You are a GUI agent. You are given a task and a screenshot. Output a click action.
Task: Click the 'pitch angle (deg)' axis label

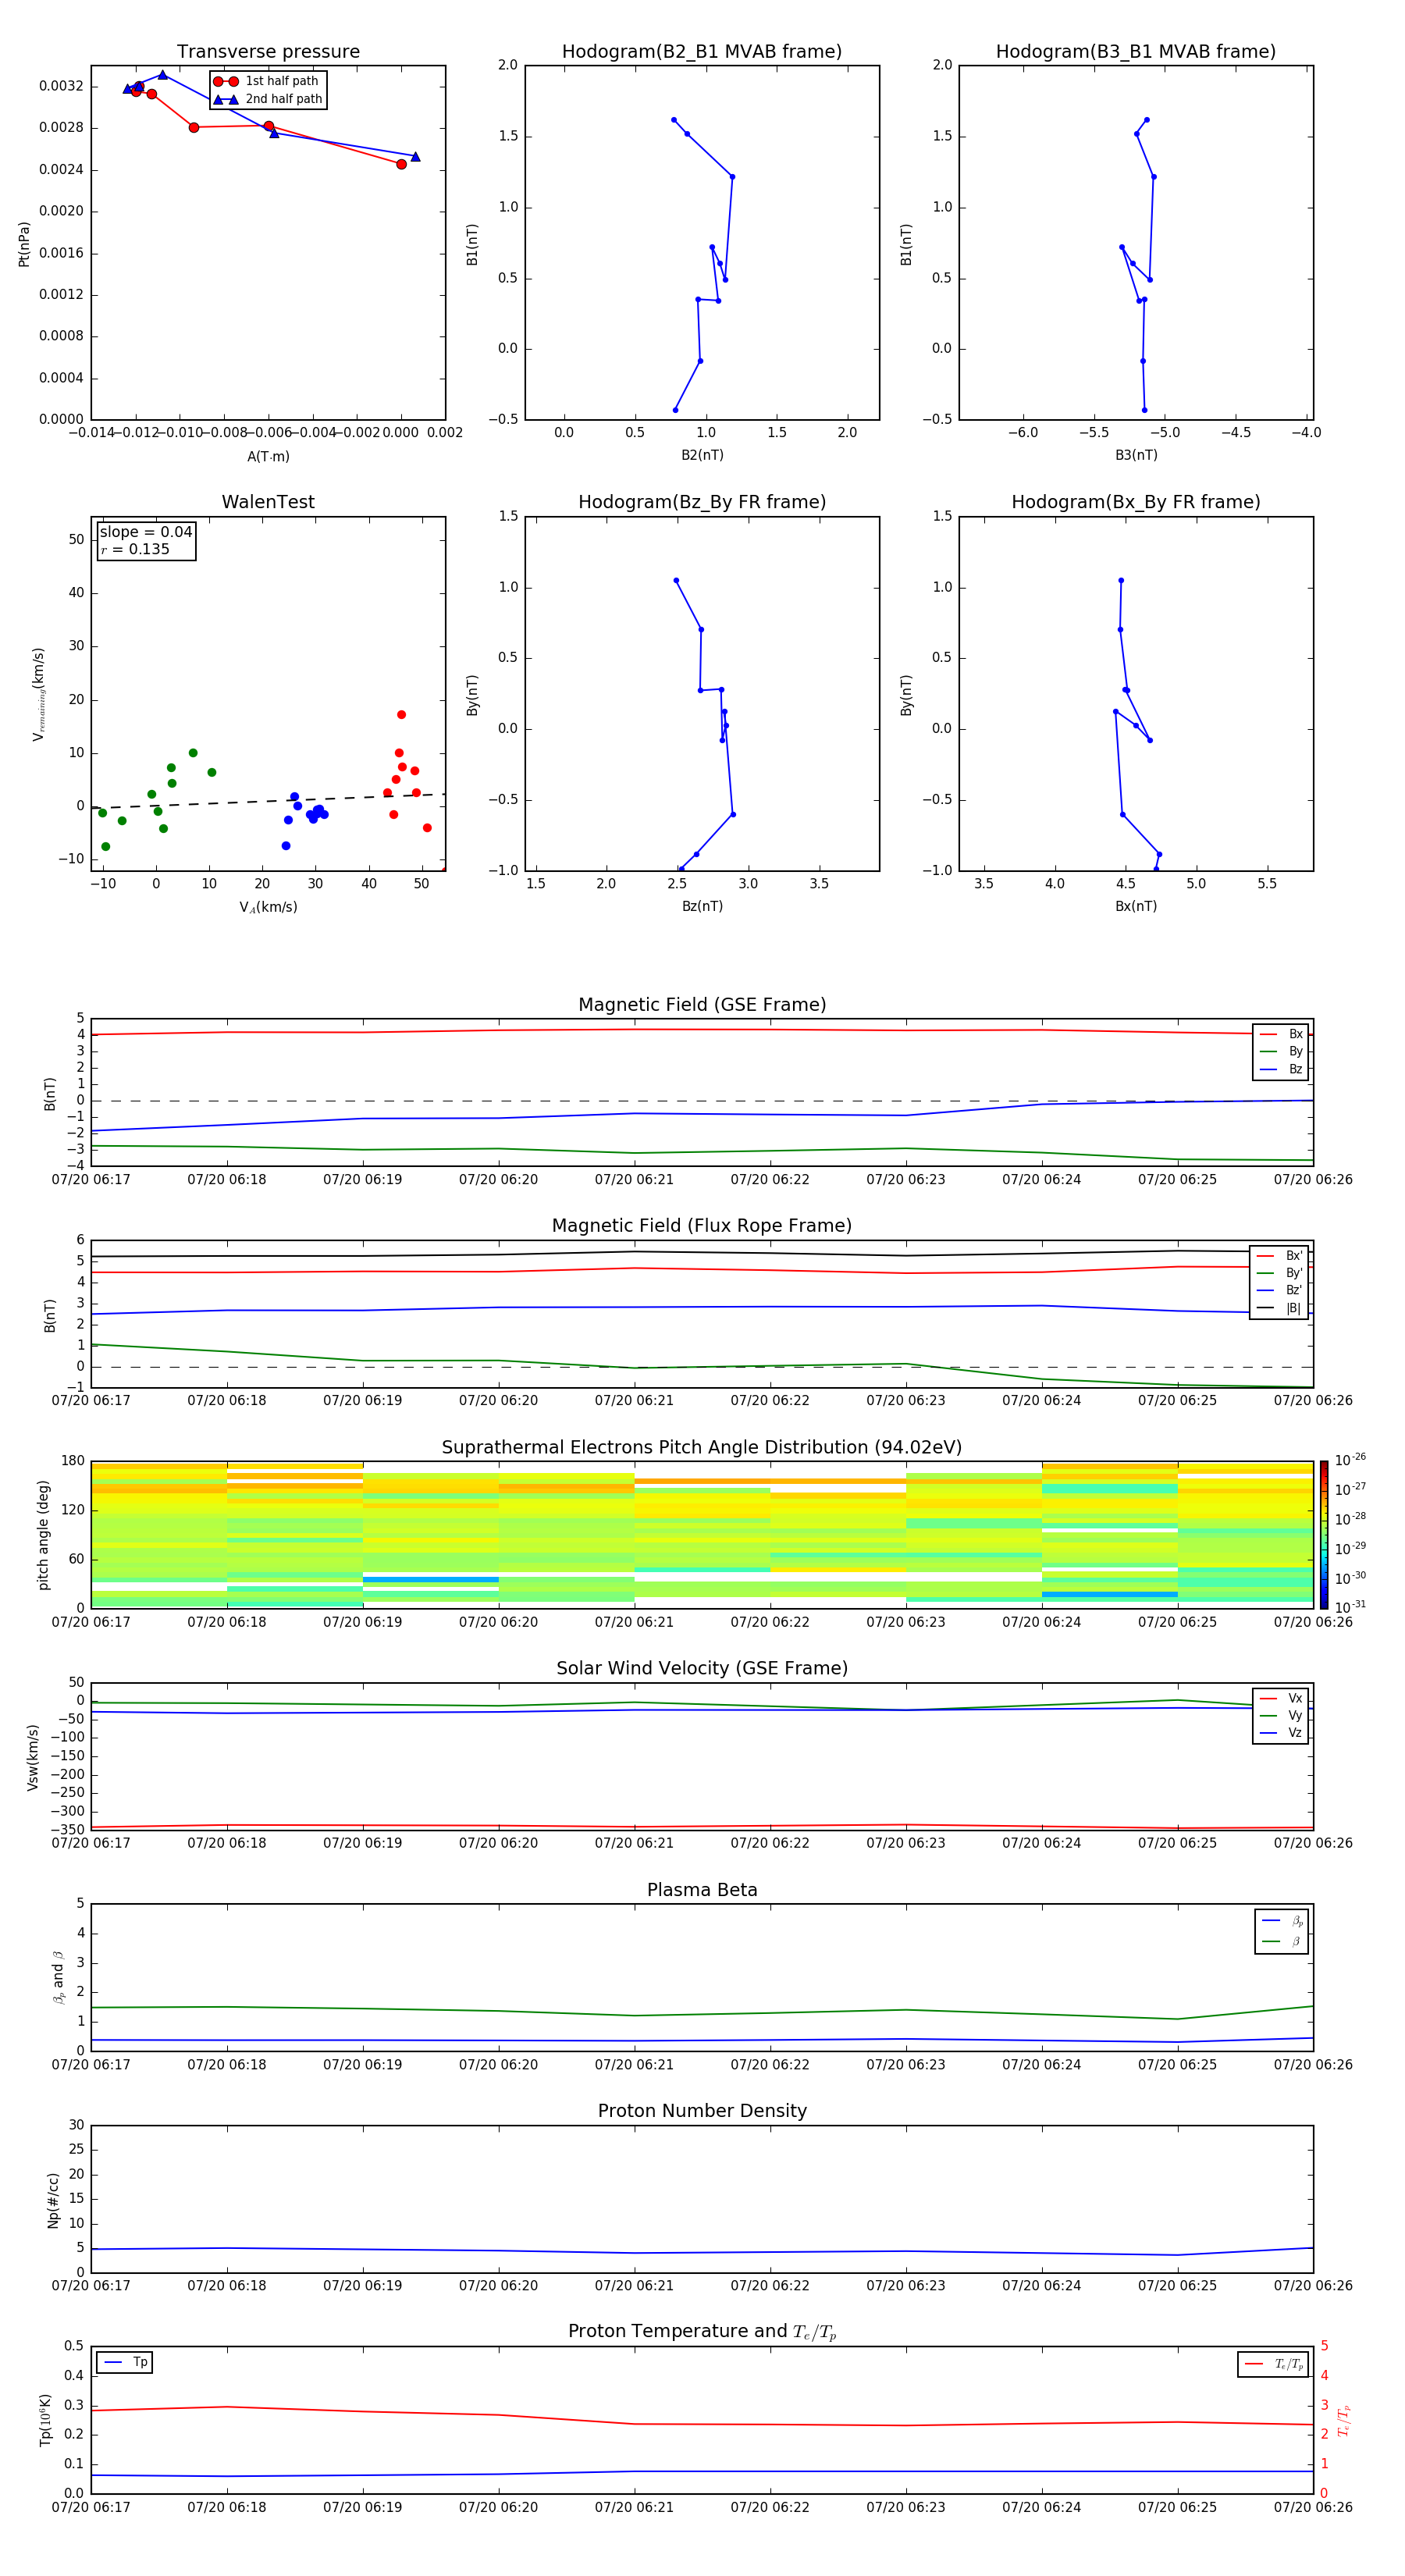pos(43,1535)
